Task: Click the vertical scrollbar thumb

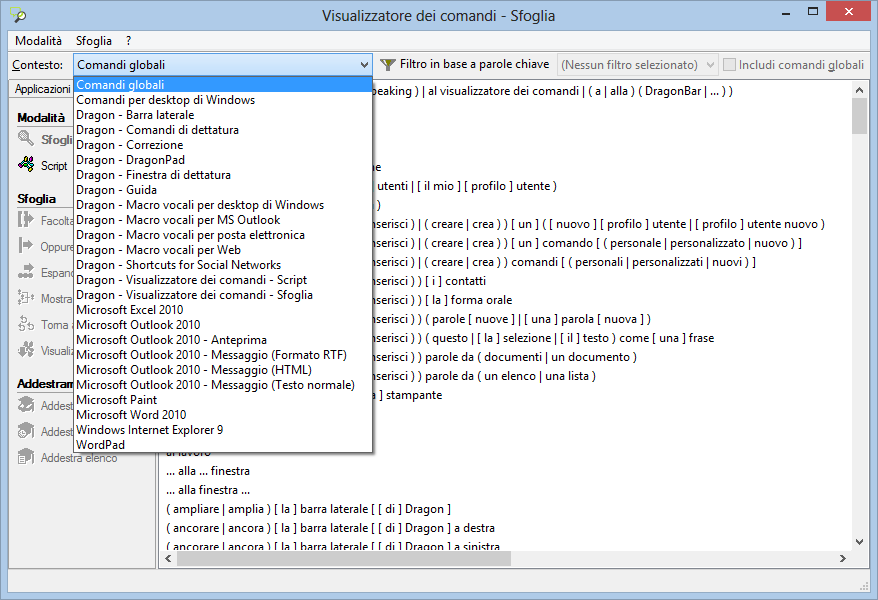Action: pos(860,116)
